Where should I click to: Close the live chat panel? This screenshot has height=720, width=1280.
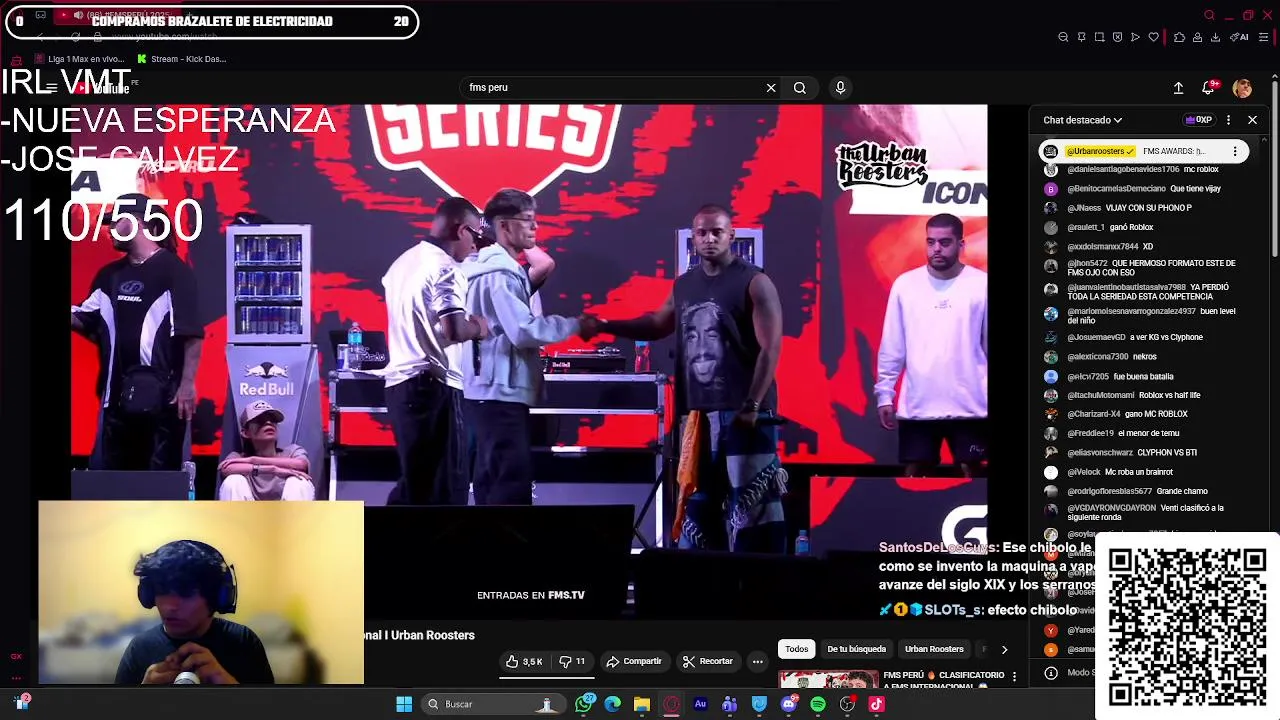(1252, 120)
